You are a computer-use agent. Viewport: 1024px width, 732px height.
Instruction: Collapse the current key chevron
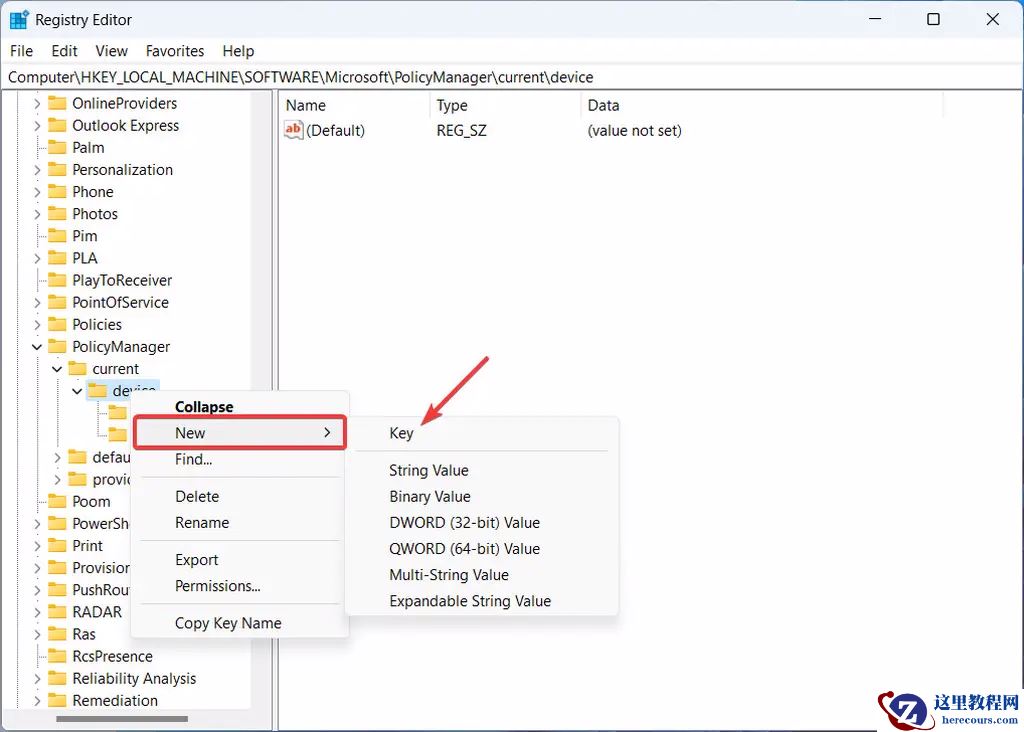coord(57,369)
